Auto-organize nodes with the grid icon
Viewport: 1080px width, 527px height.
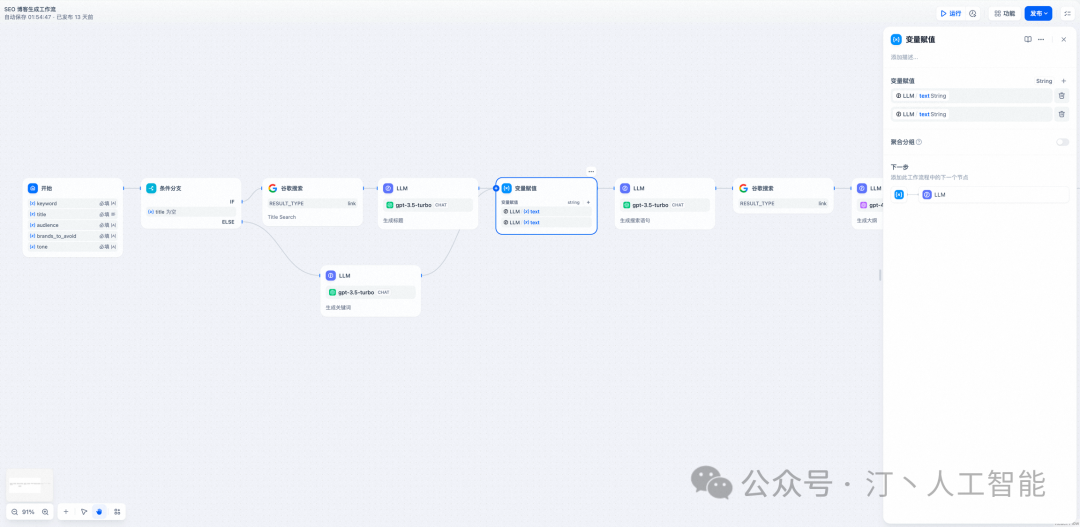point(117,511)
